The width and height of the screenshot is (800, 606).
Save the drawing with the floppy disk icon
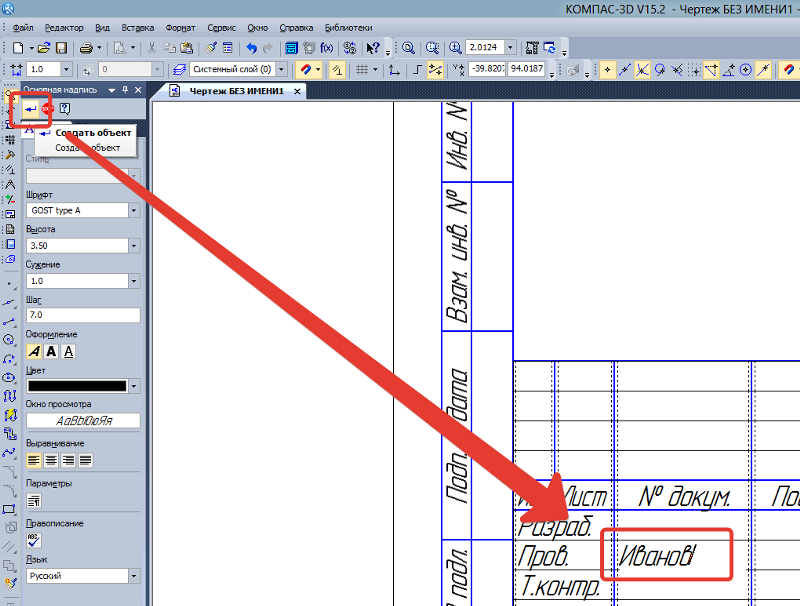61,48
